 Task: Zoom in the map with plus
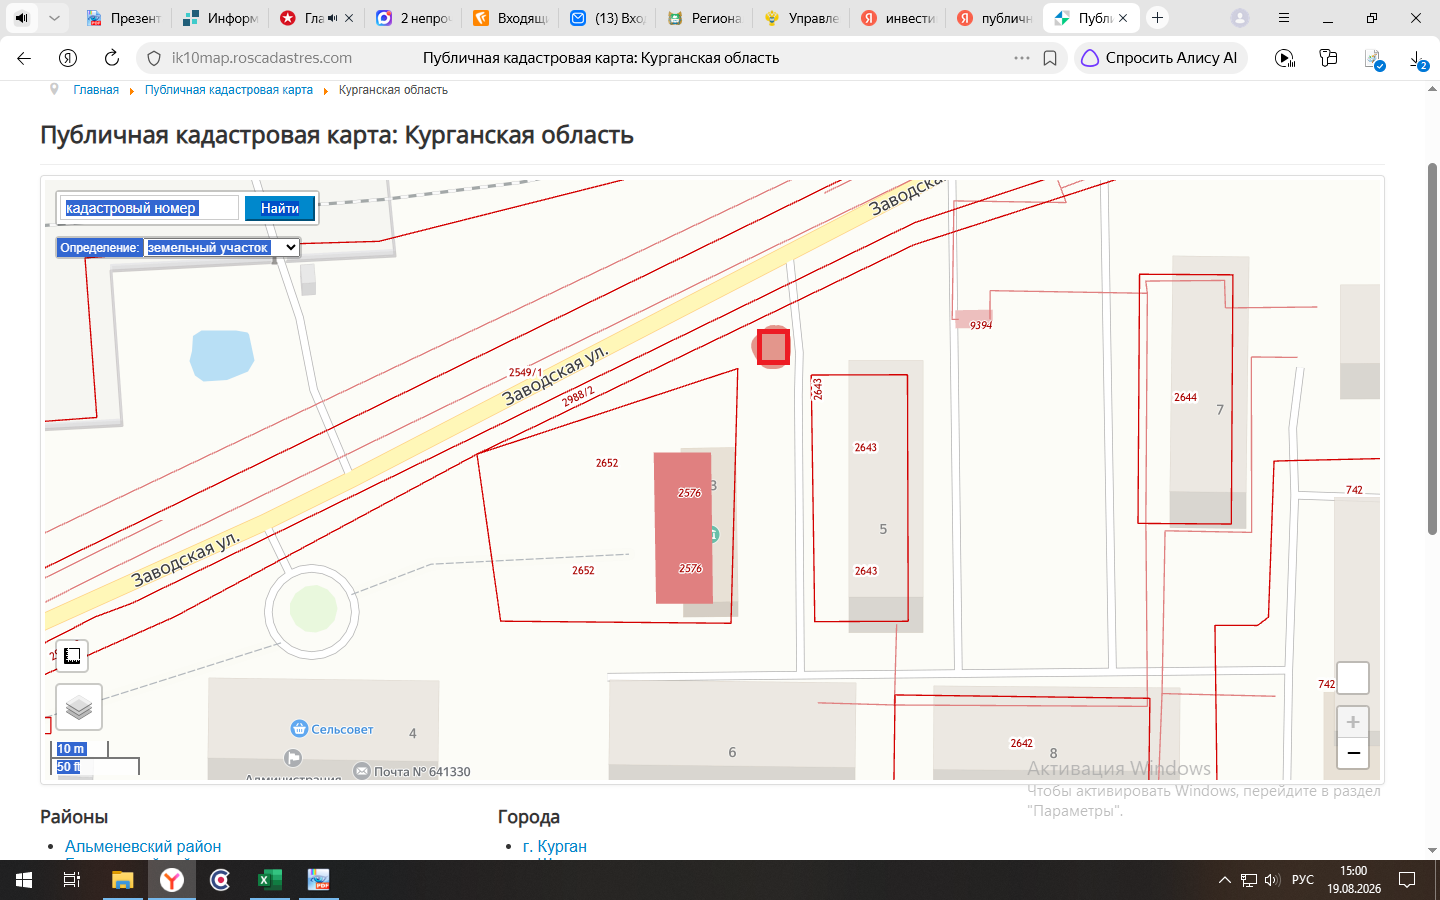[x=1353, y=722]
